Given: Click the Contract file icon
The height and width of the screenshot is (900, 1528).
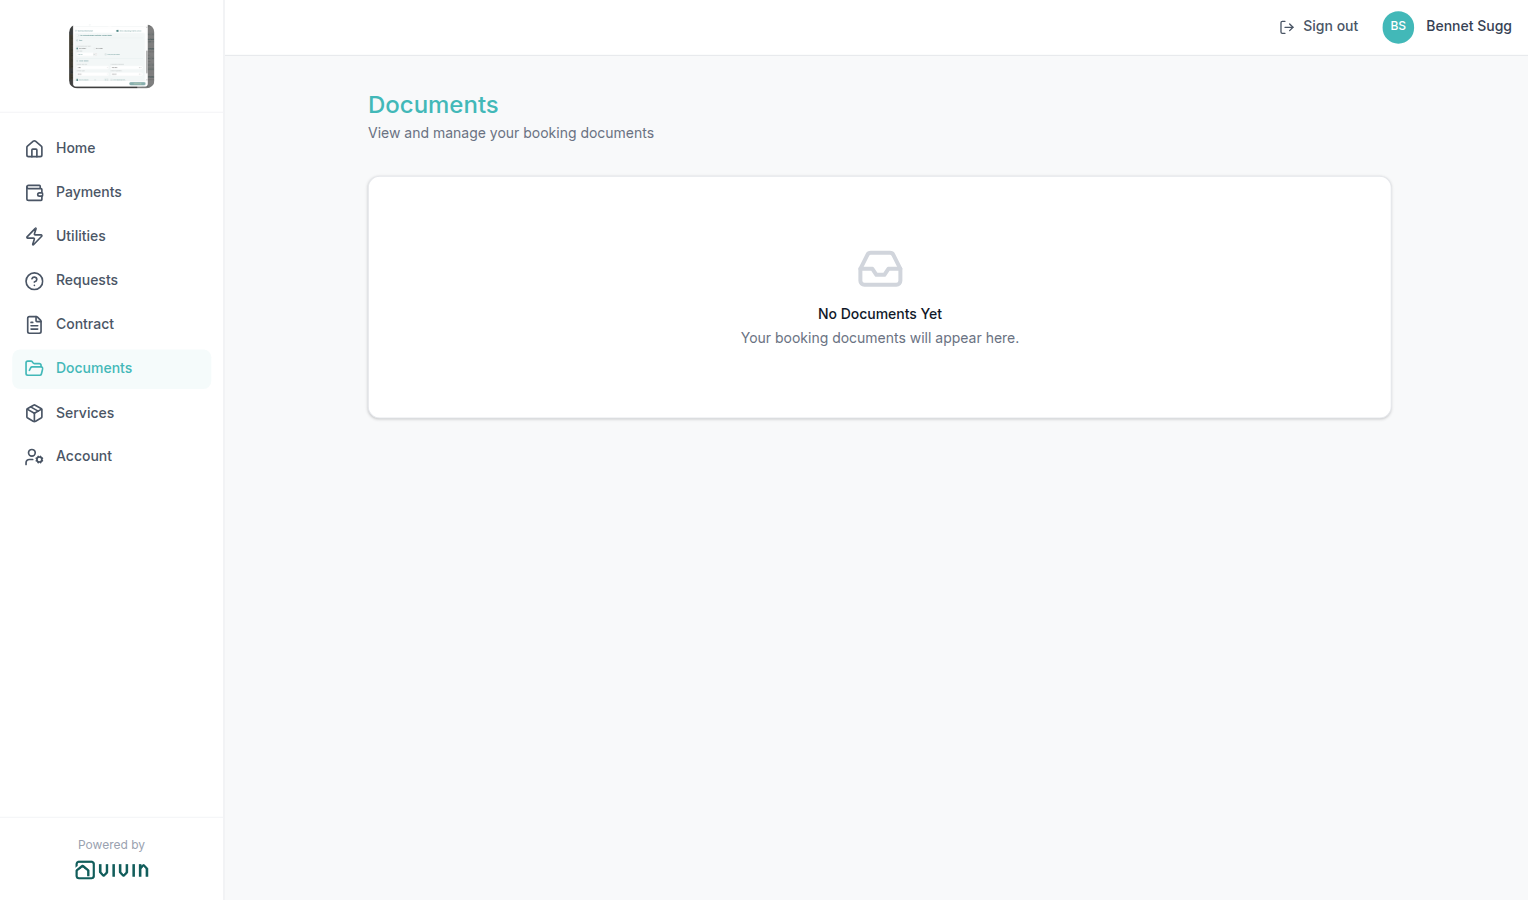Looking at the screenshot, I should [34, 325].
